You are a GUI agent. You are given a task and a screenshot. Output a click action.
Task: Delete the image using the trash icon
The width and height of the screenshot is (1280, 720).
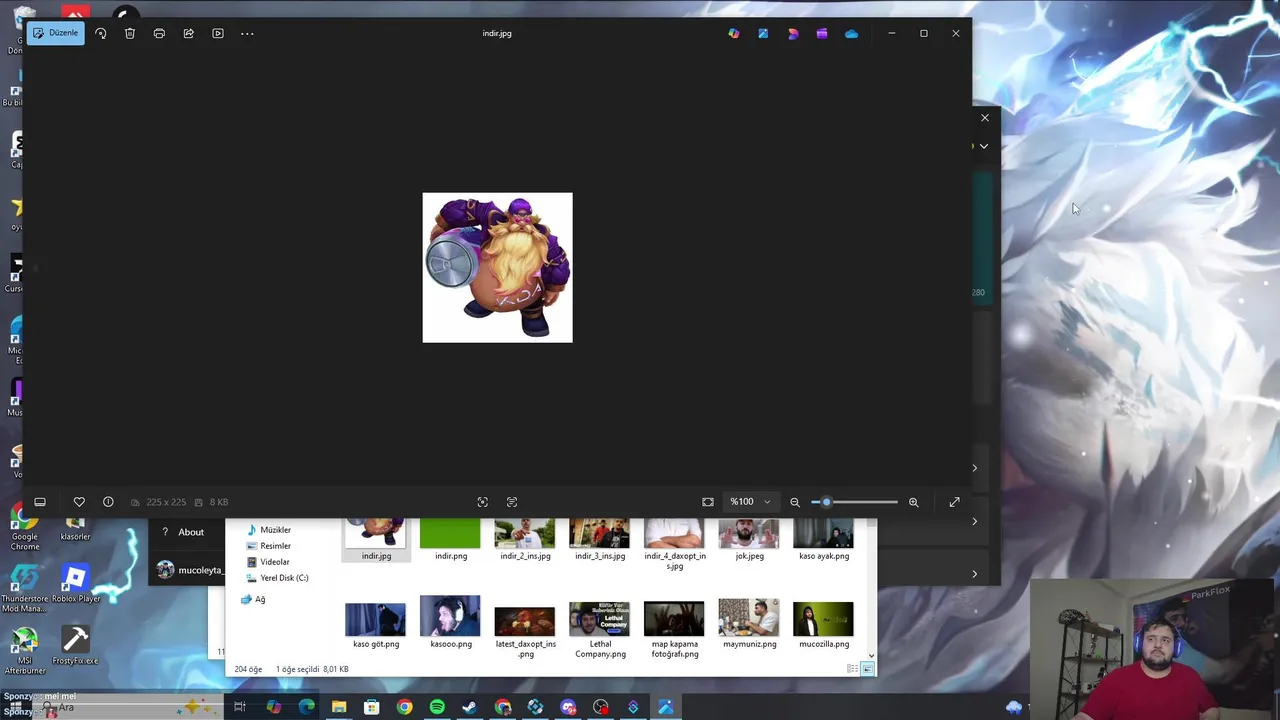pyautogui.click(x=130, y=33)
